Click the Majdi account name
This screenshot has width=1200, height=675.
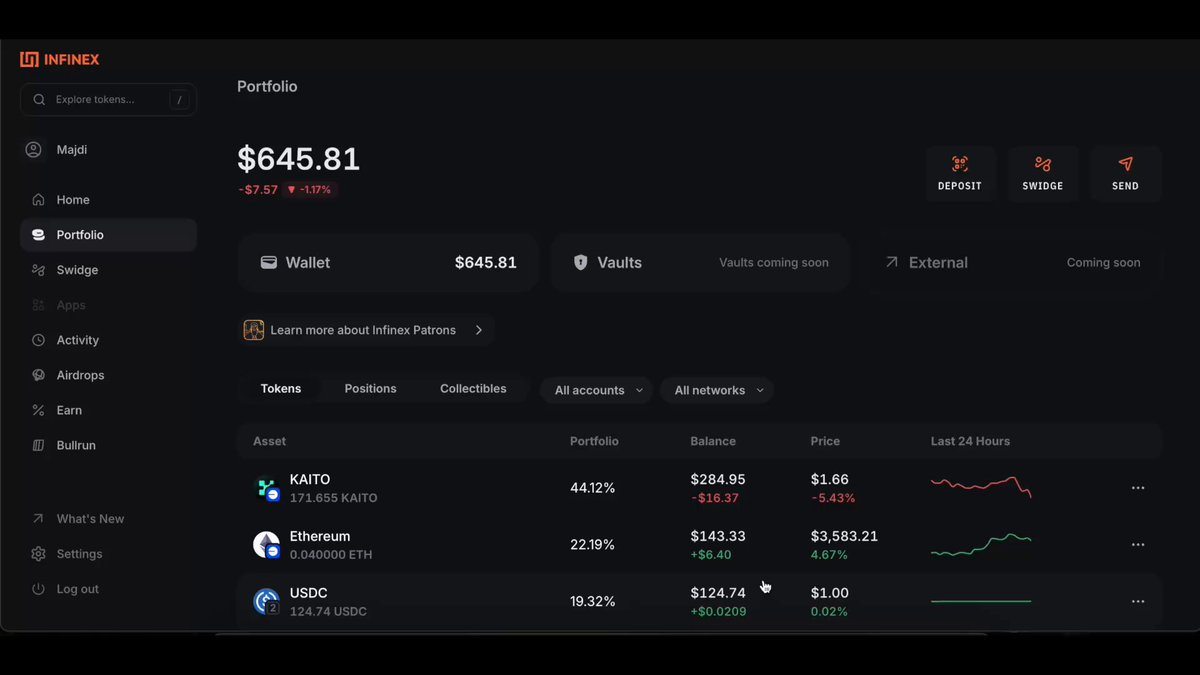click(x=71, y=150)
